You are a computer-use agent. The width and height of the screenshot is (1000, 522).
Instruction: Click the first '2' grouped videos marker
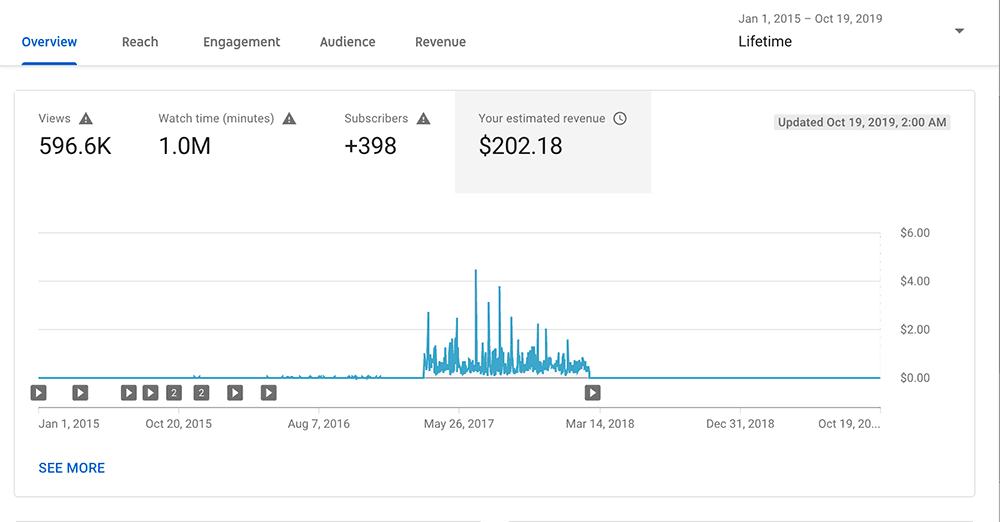(174, 393)
